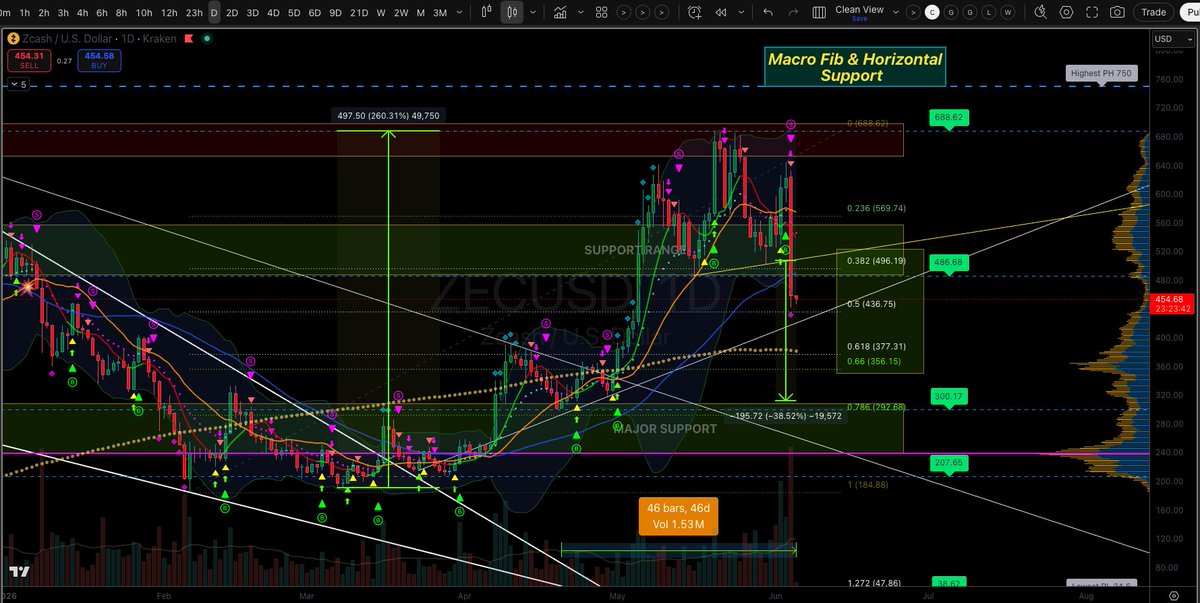The height and width of the screenshot is (603, 1200).
Task: Click the green 688.62 price label
Action: (x=948, y=117)
